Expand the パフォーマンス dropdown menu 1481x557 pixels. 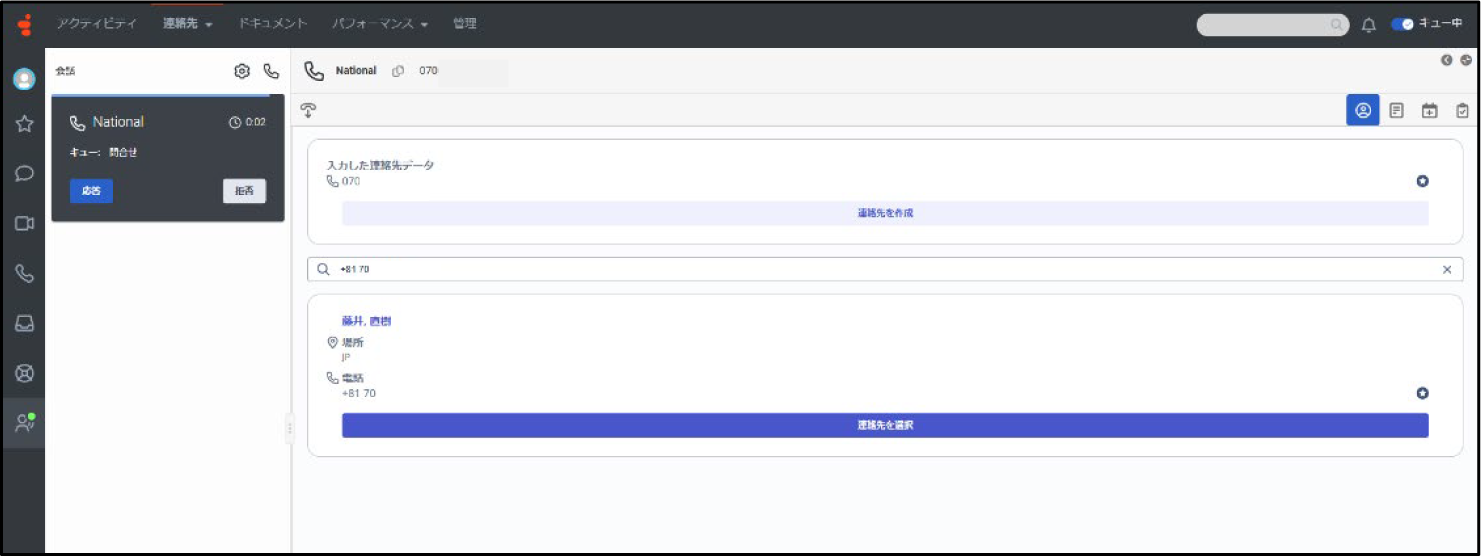[x=380, y=24]
